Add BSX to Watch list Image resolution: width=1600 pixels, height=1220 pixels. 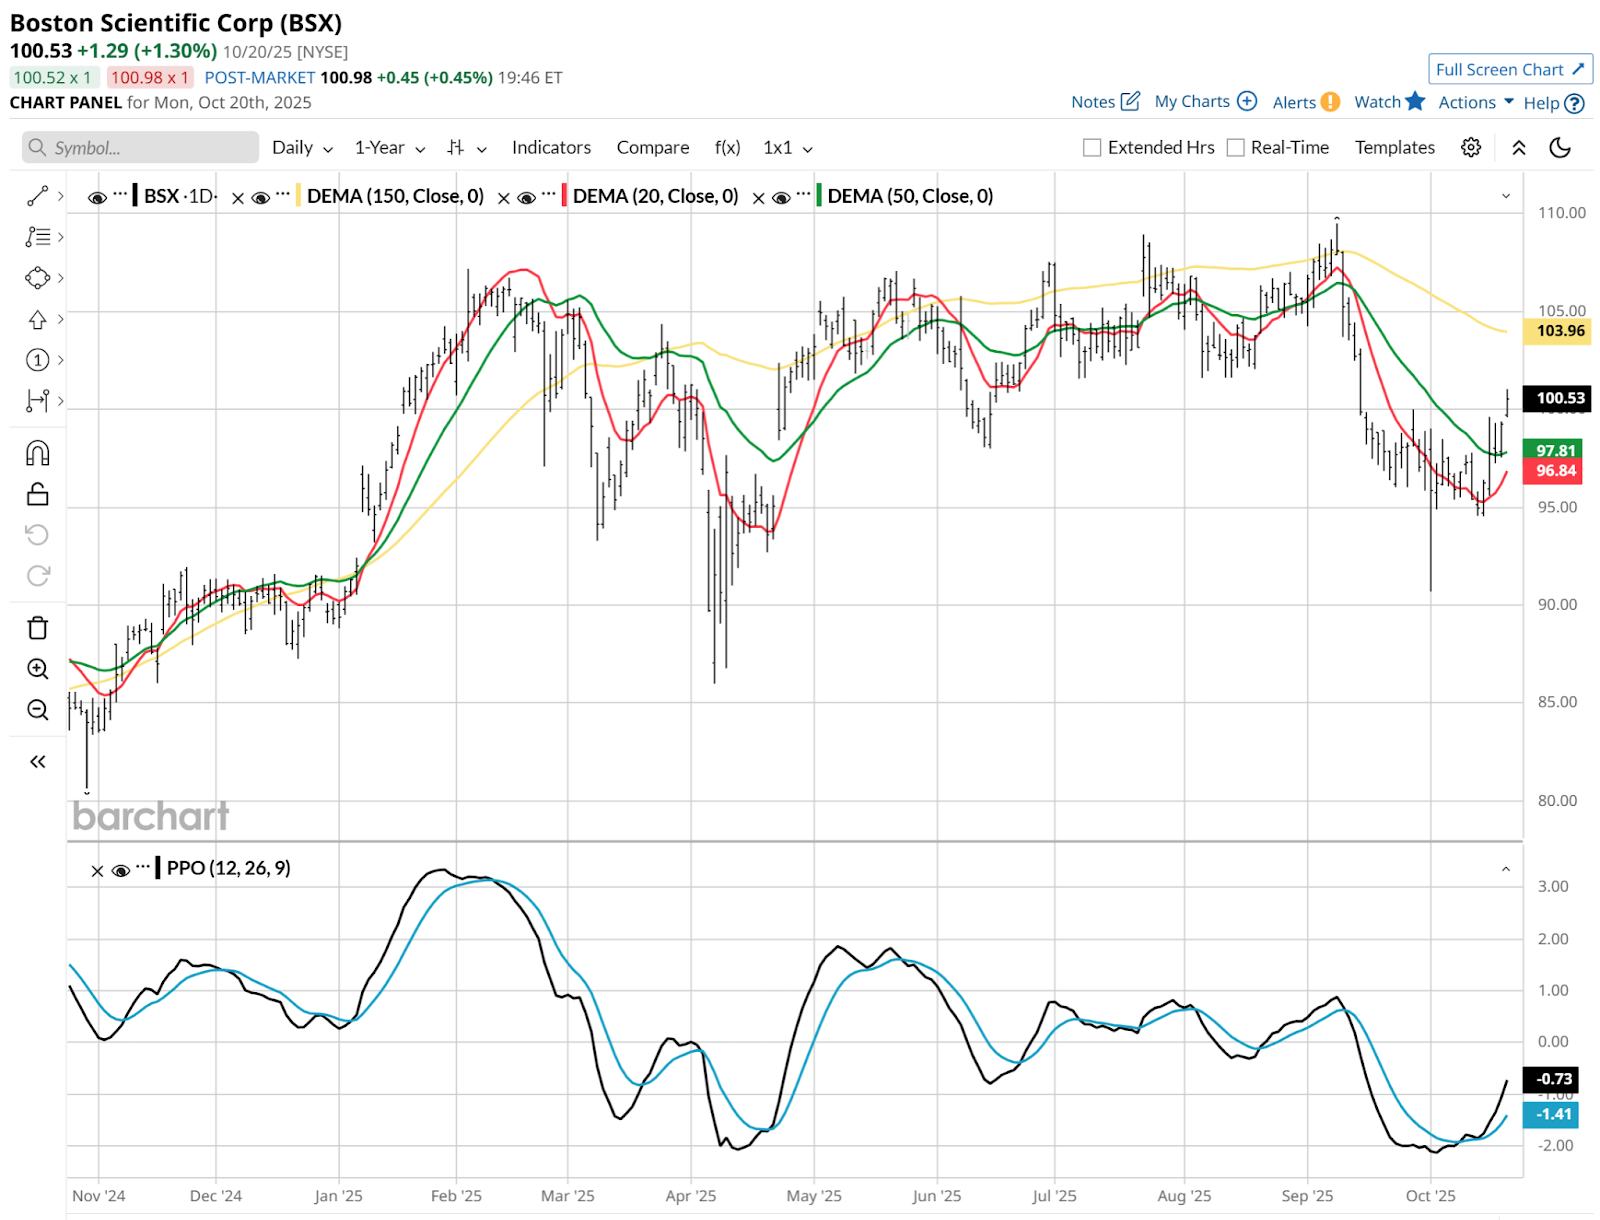tap(1389, 102)
